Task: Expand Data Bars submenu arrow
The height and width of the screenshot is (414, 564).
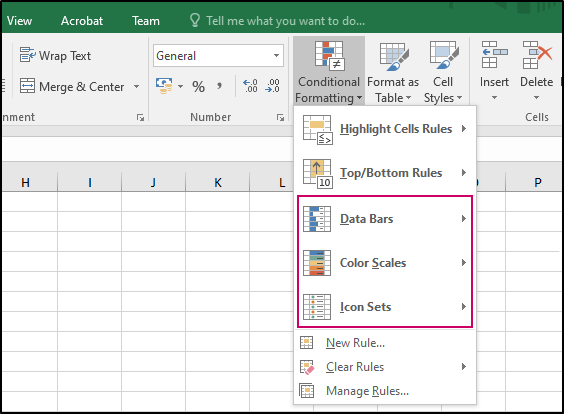Action: click(x=464, y=218)
